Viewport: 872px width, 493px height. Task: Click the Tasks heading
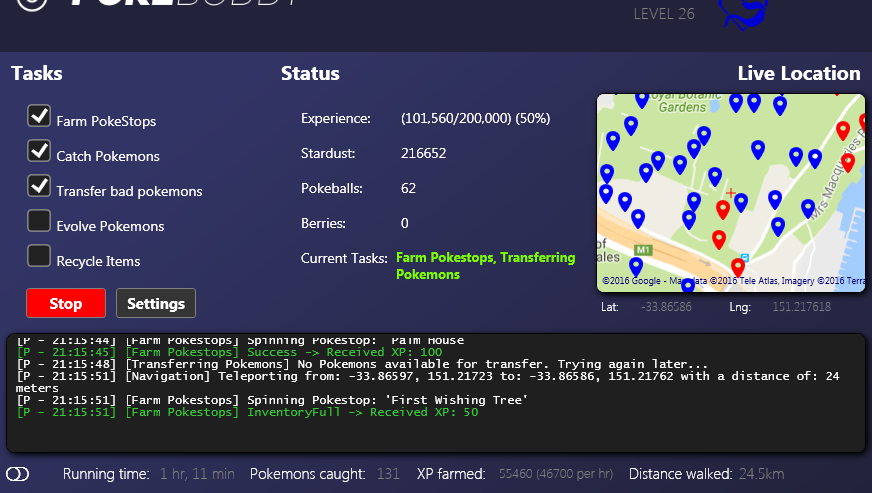[37, 73]
